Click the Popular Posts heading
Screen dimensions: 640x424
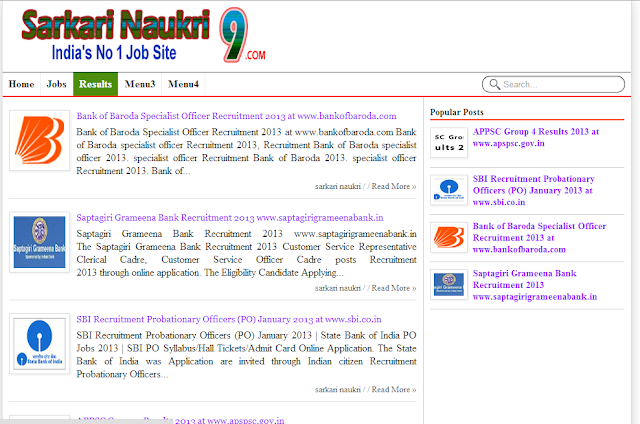(x=457, y=112)
